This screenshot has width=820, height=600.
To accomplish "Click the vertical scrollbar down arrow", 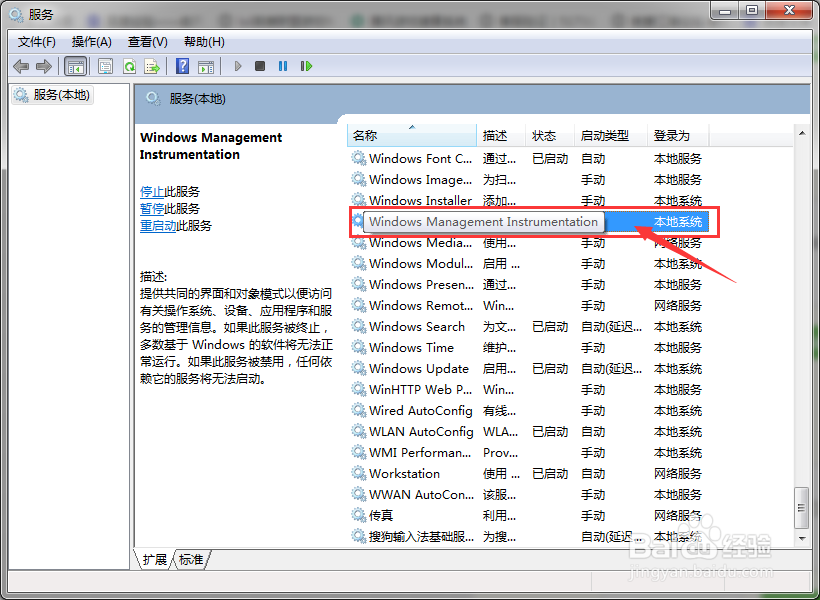I will tap(802, 538).
